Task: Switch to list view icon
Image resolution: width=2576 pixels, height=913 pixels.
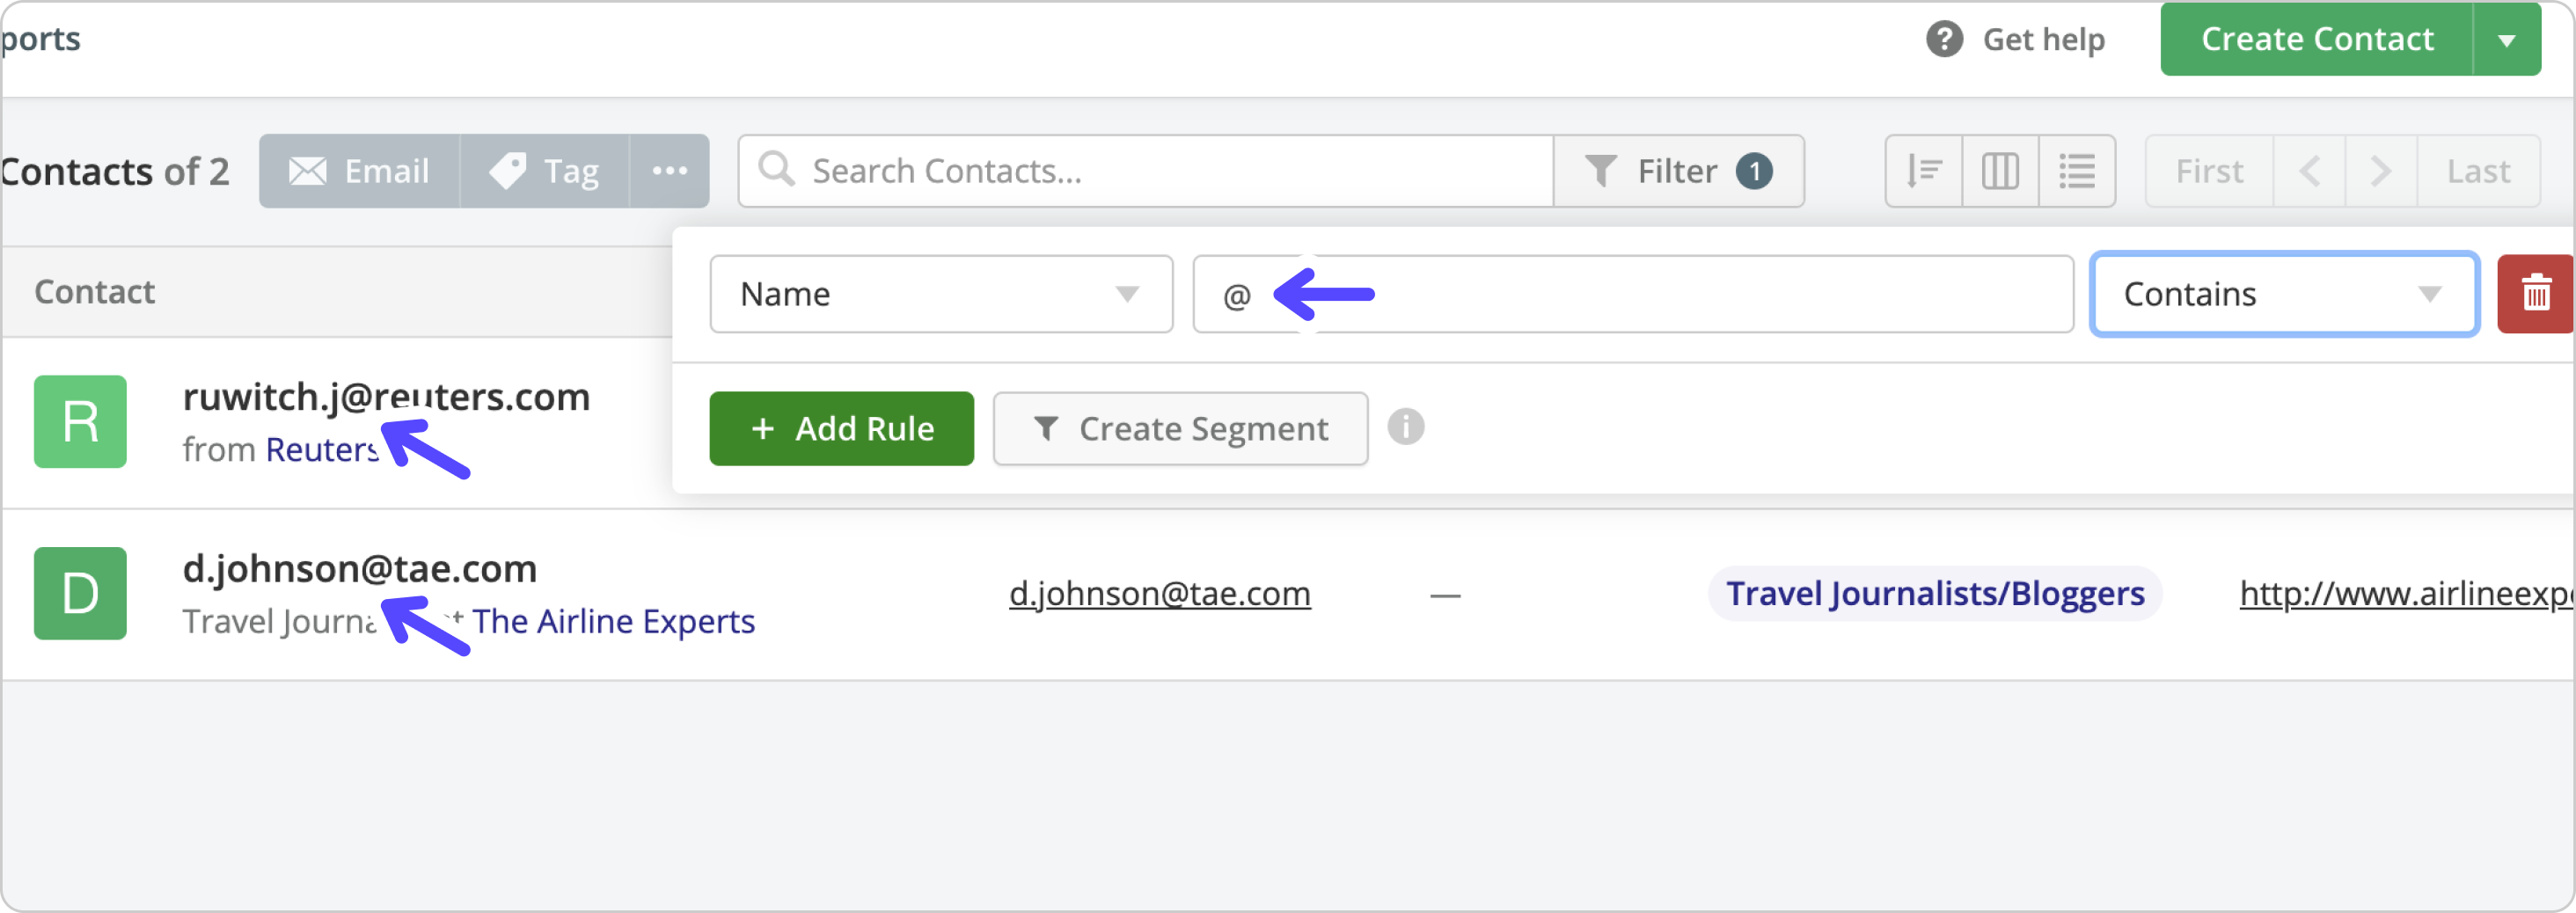Action: [2077, 171]
